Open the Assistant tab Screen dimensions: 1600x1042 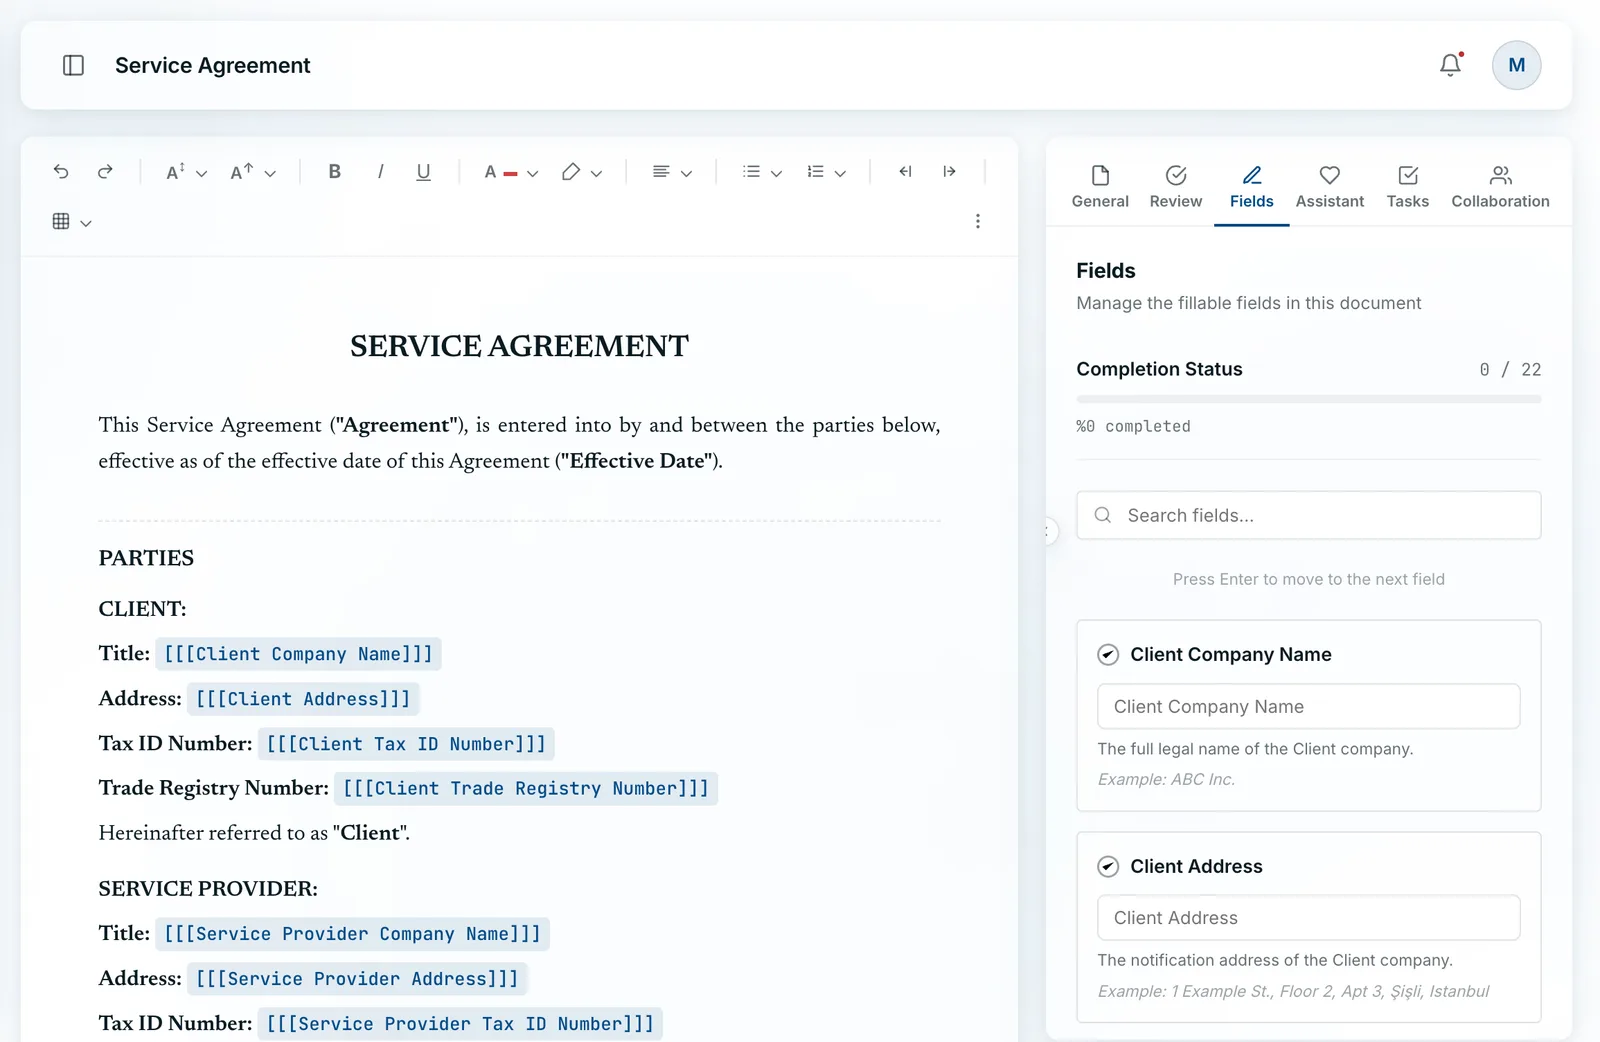[x=1329, y=187]
